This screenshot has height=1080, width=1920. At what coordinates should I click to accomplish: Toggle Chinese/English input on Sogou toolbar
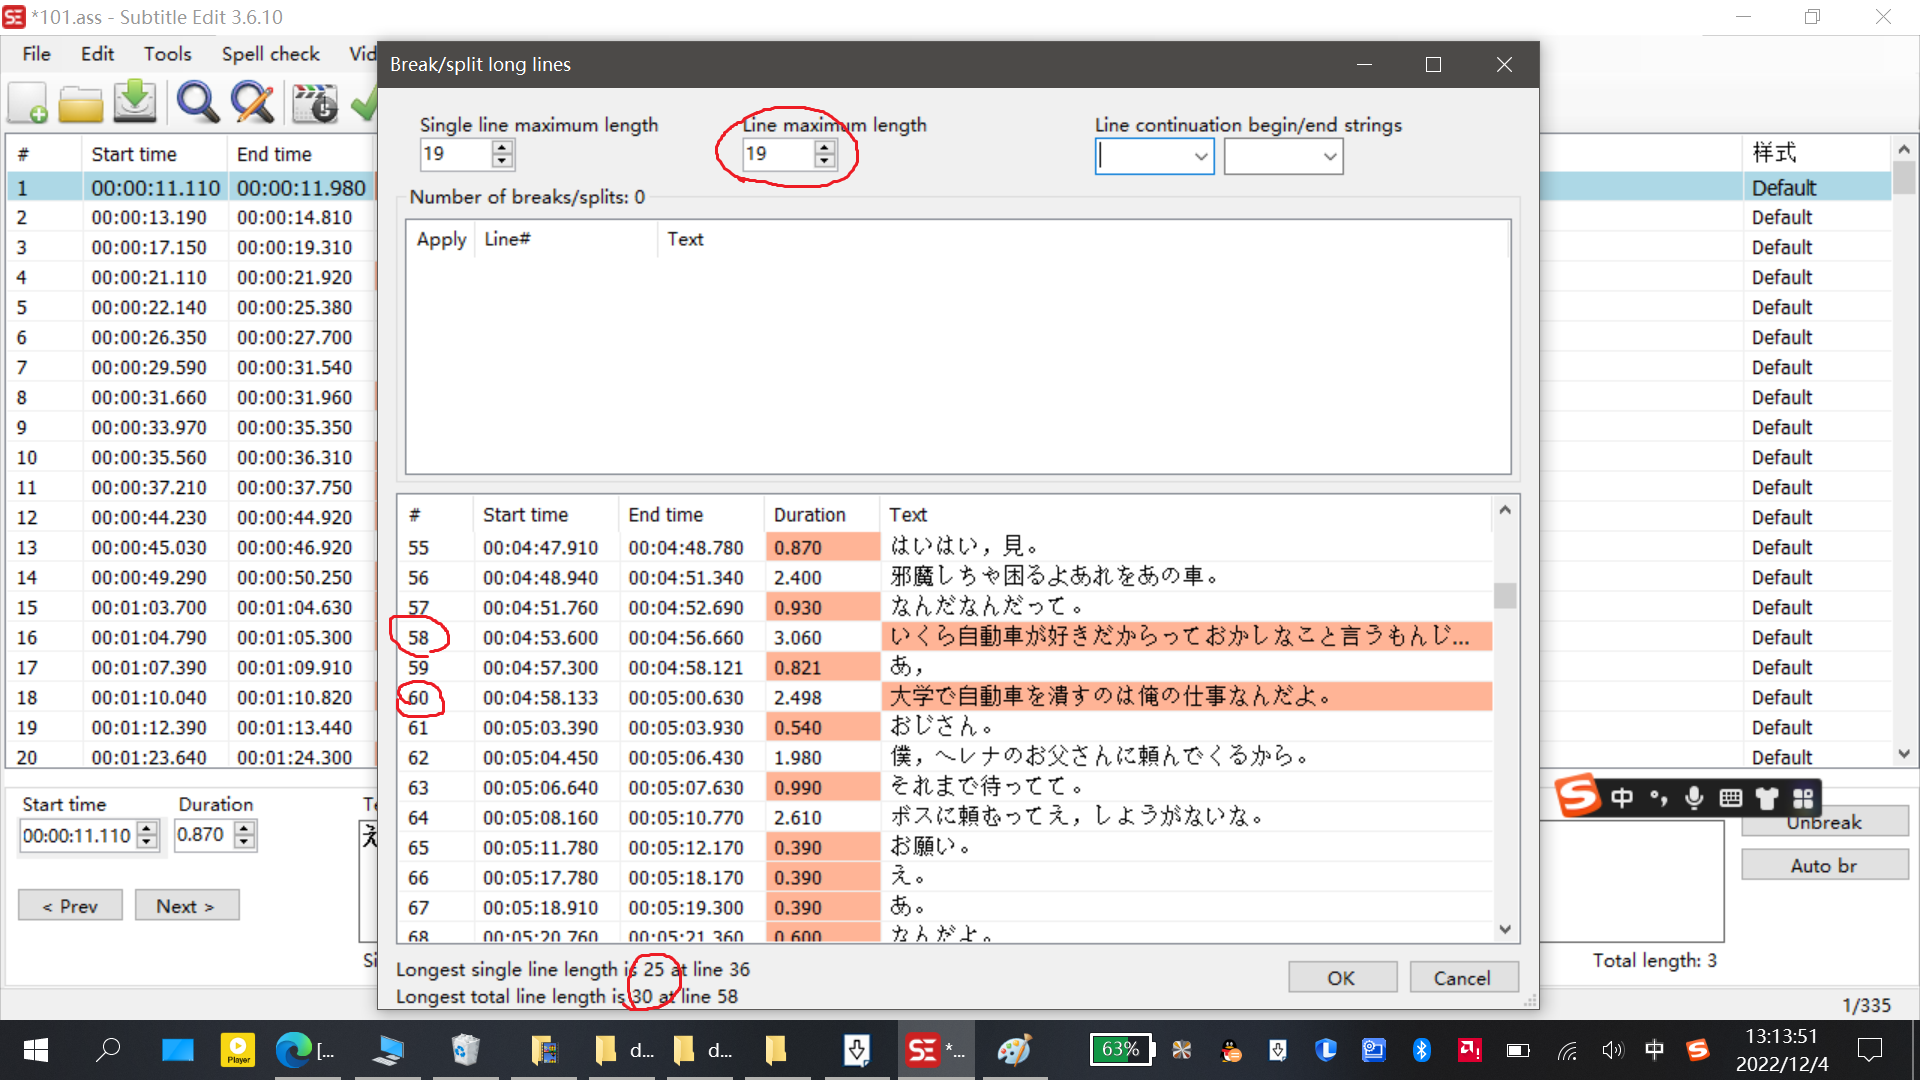[x=1621, y=798]
